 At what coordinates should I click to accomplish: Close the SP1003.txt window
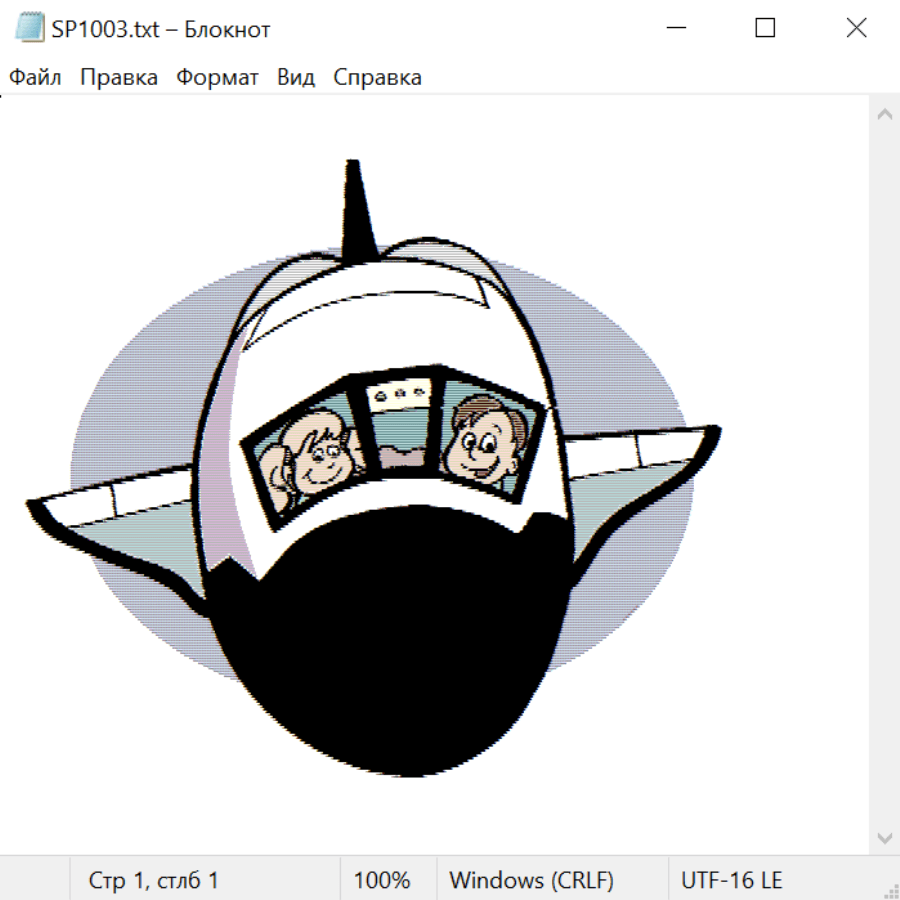(x=856, y=29)
